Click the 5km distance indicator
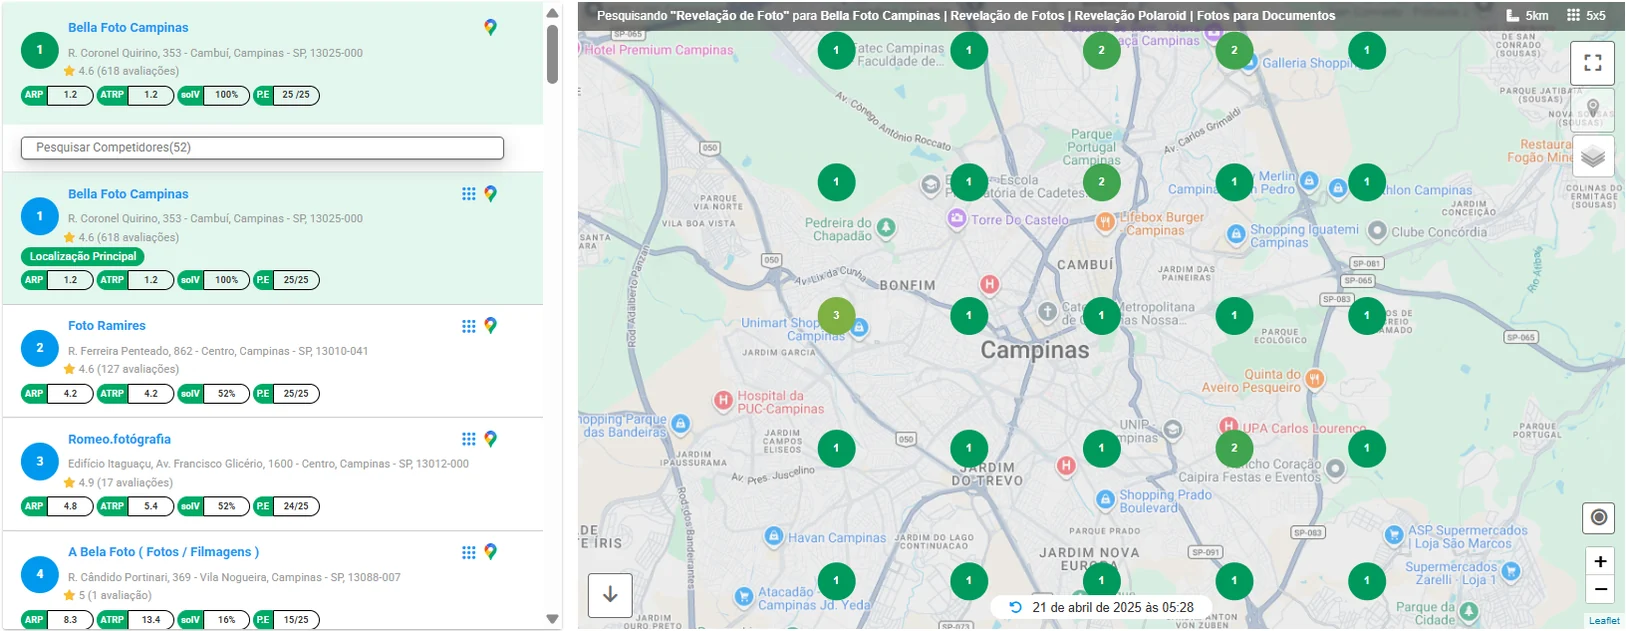The width and height of the screenshot is (1626, 631). [1527, 16]
